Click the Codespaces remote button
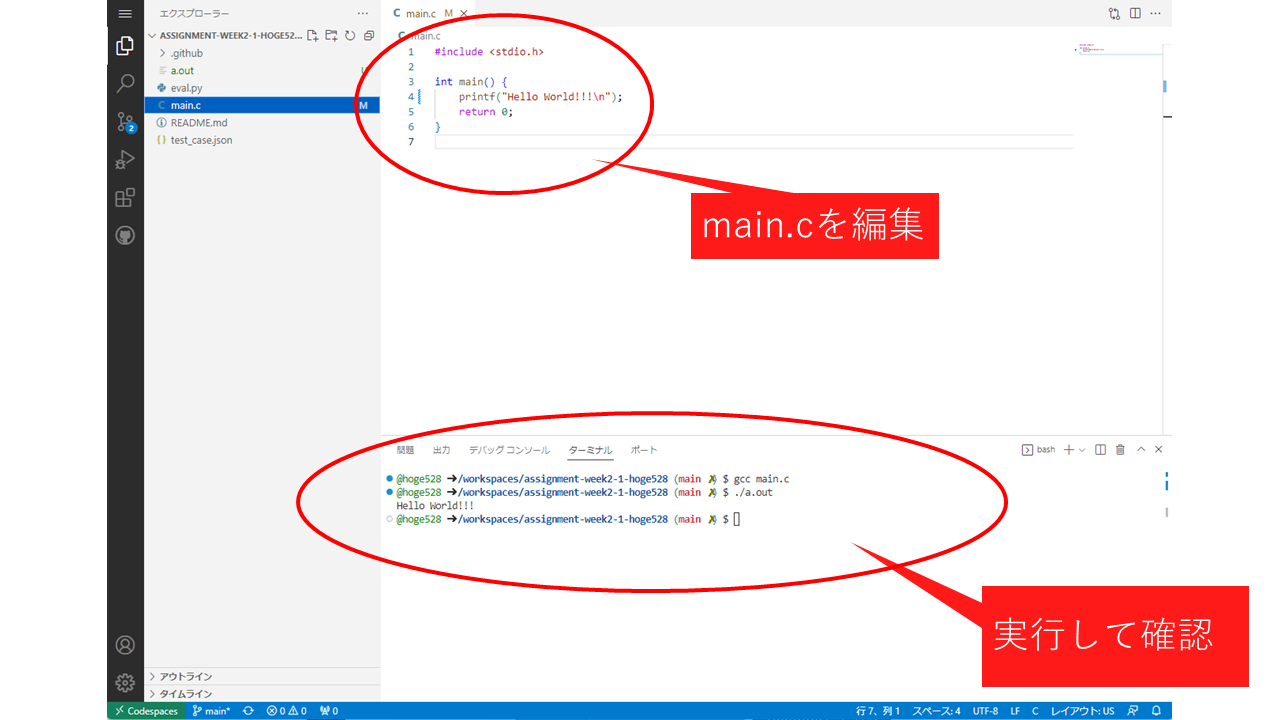The height and width of the screenshot is (720, 1280). pyautogui.click(x=146, y=711)
